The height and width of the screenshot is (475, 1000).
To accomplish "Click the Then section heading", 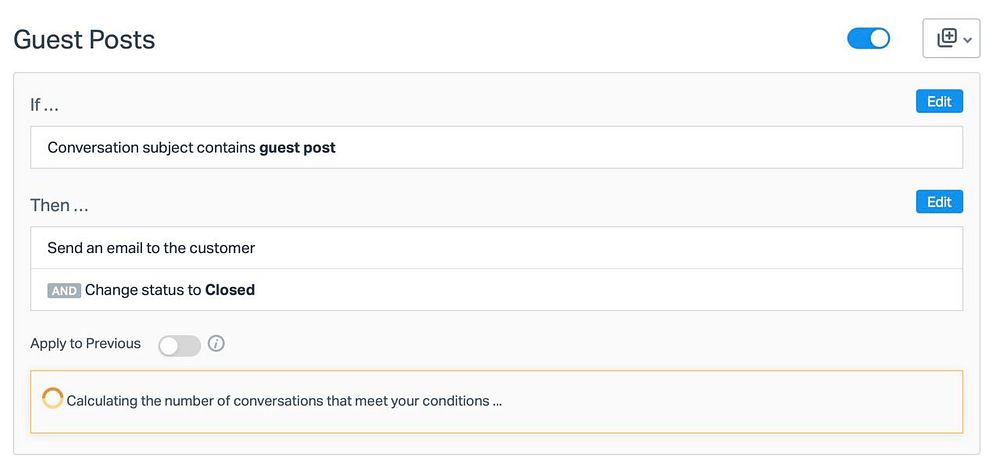I will coord(59,205).
